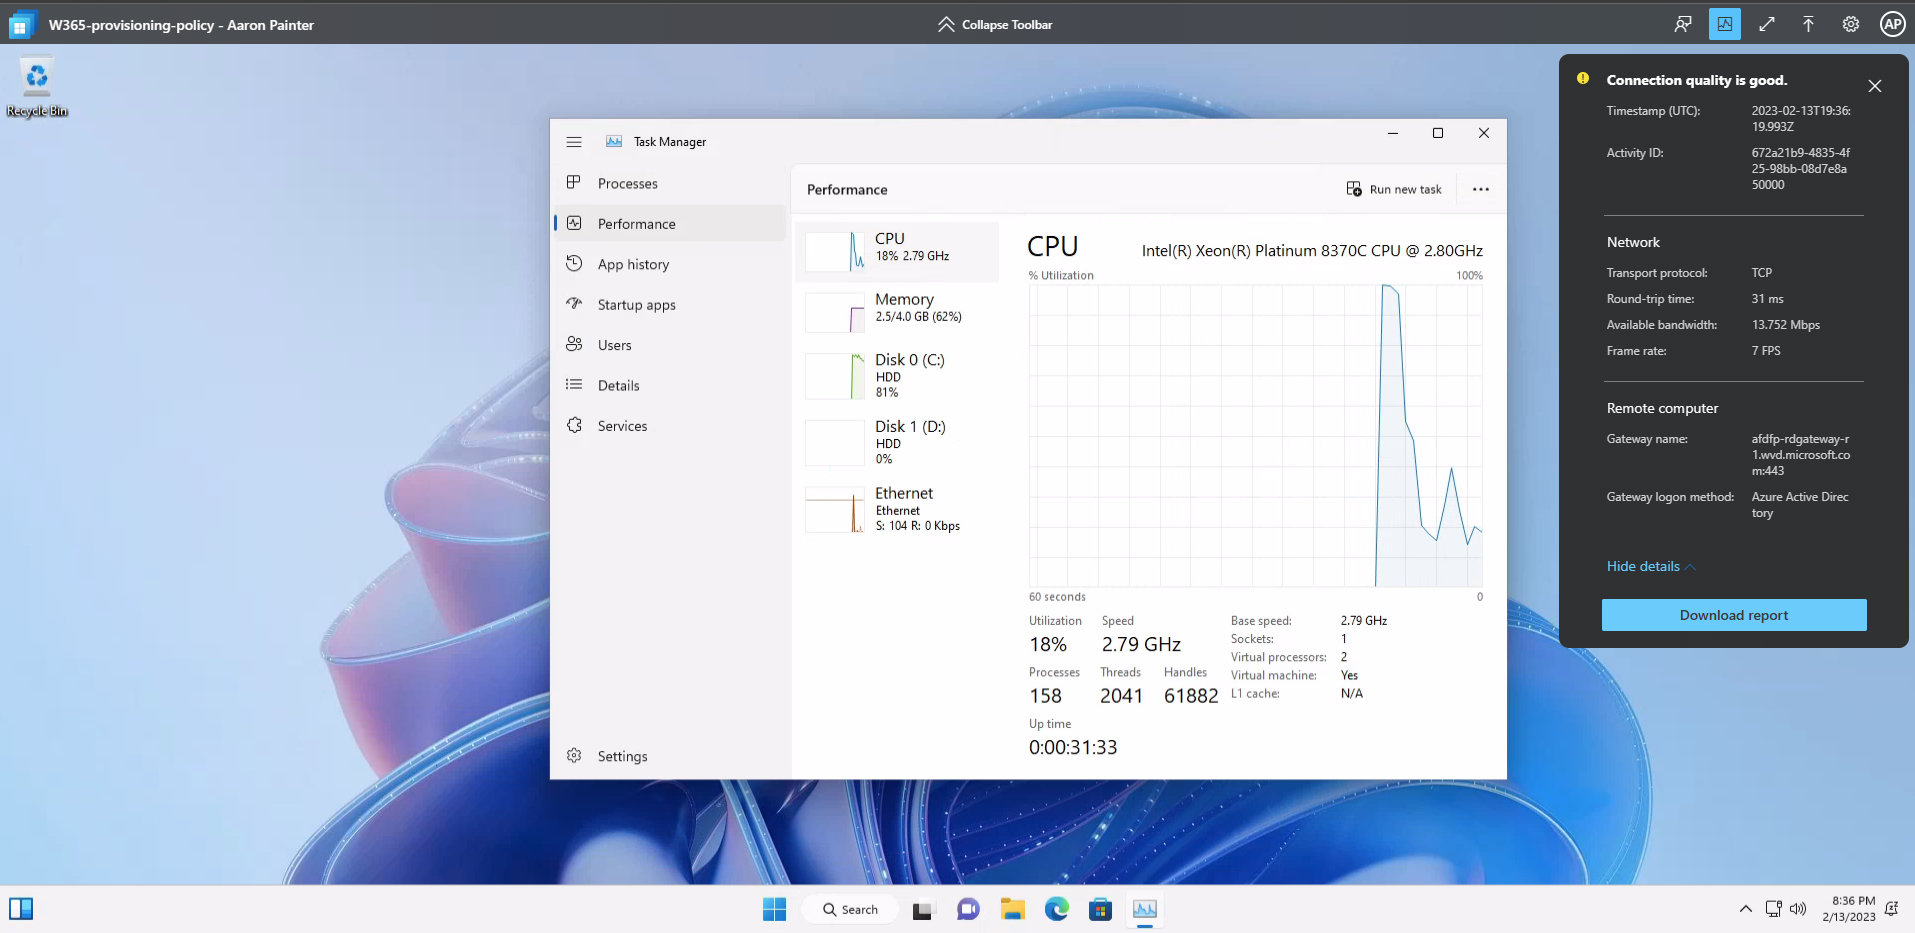Select the Memory performance entry
The height and width of the screenshot is (933, 1915).
click(897, 312)
